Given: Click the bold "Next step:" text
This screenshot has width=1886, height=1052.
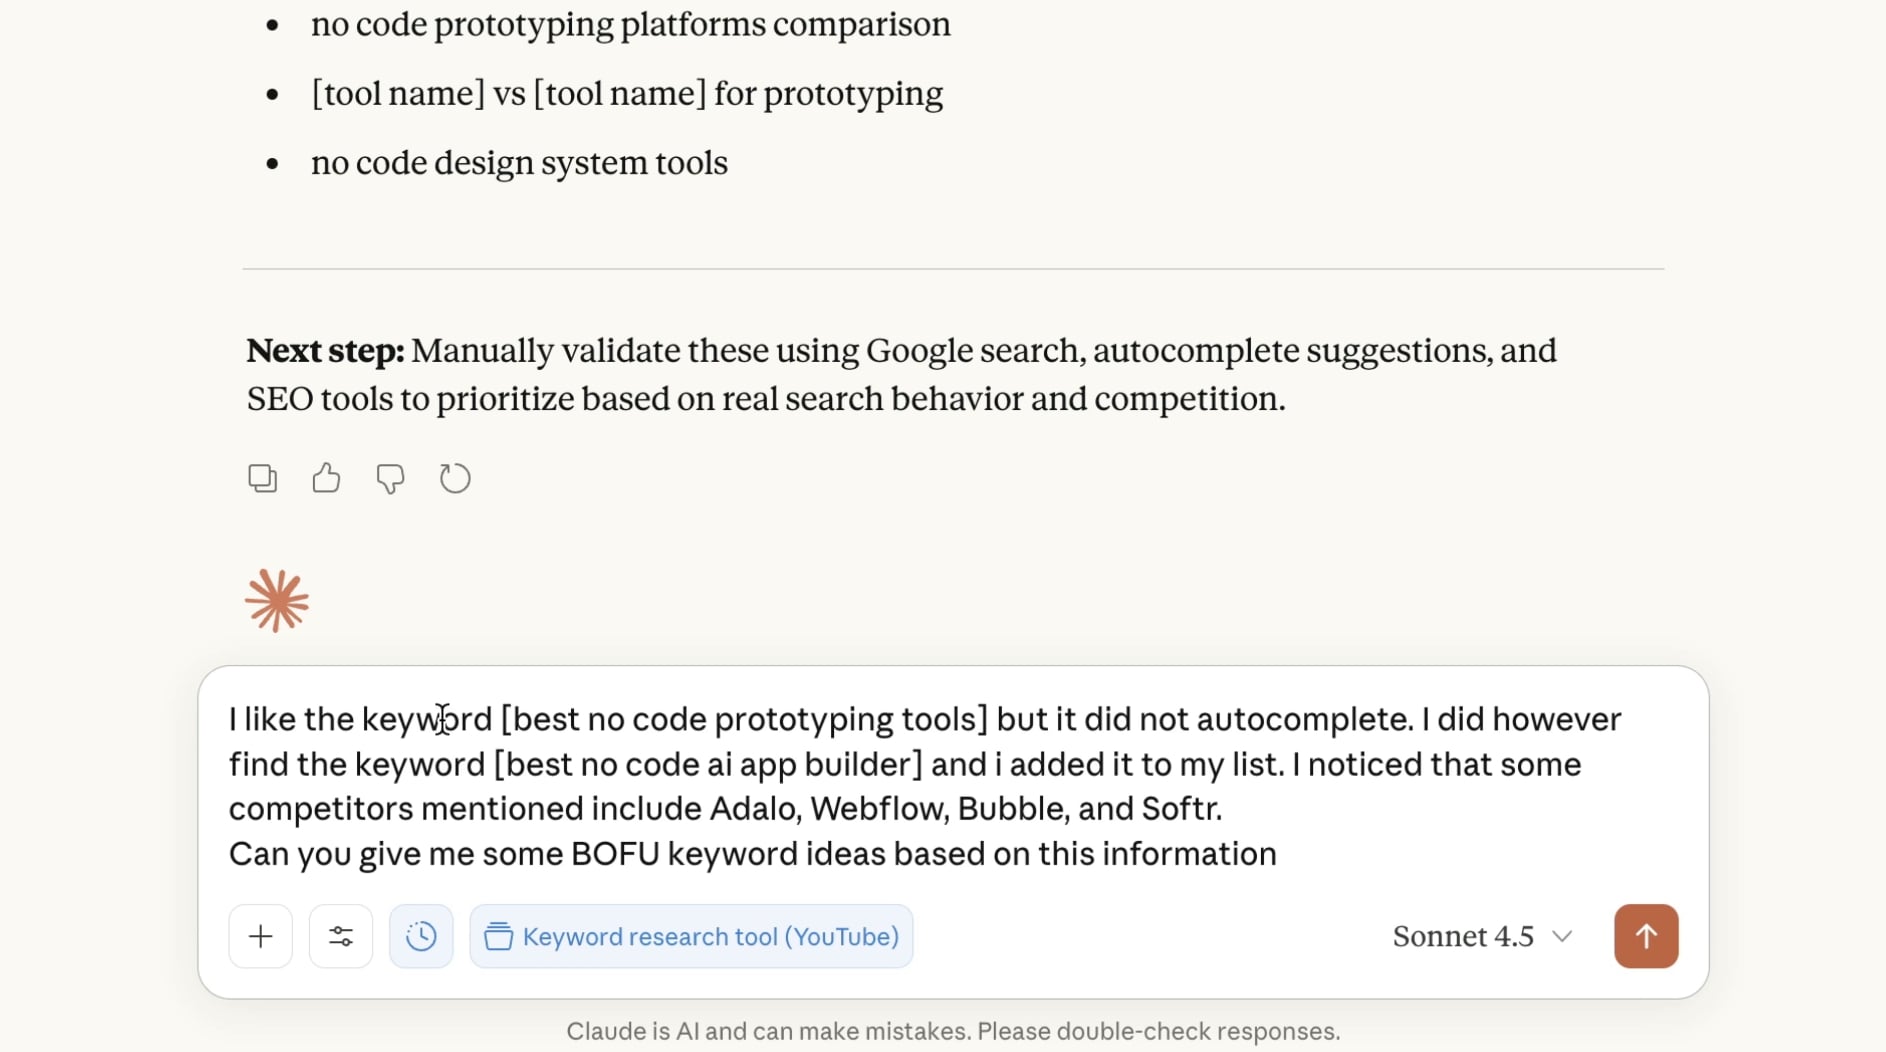Looking at the screenshot, I should pyautogui.click(x=325, y=351).
